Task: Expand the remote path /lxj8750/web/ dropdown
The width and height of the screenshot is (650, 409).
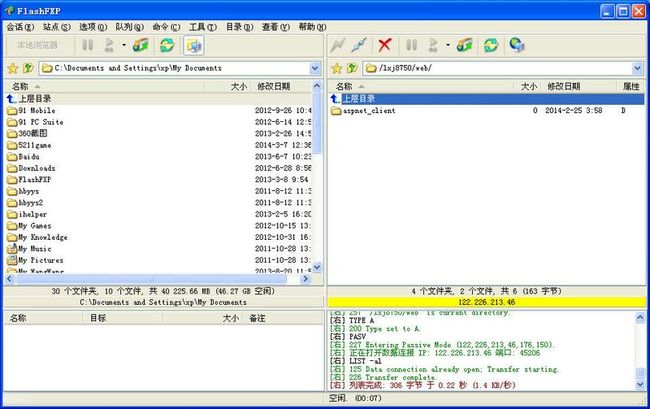Action: point(638,68)
